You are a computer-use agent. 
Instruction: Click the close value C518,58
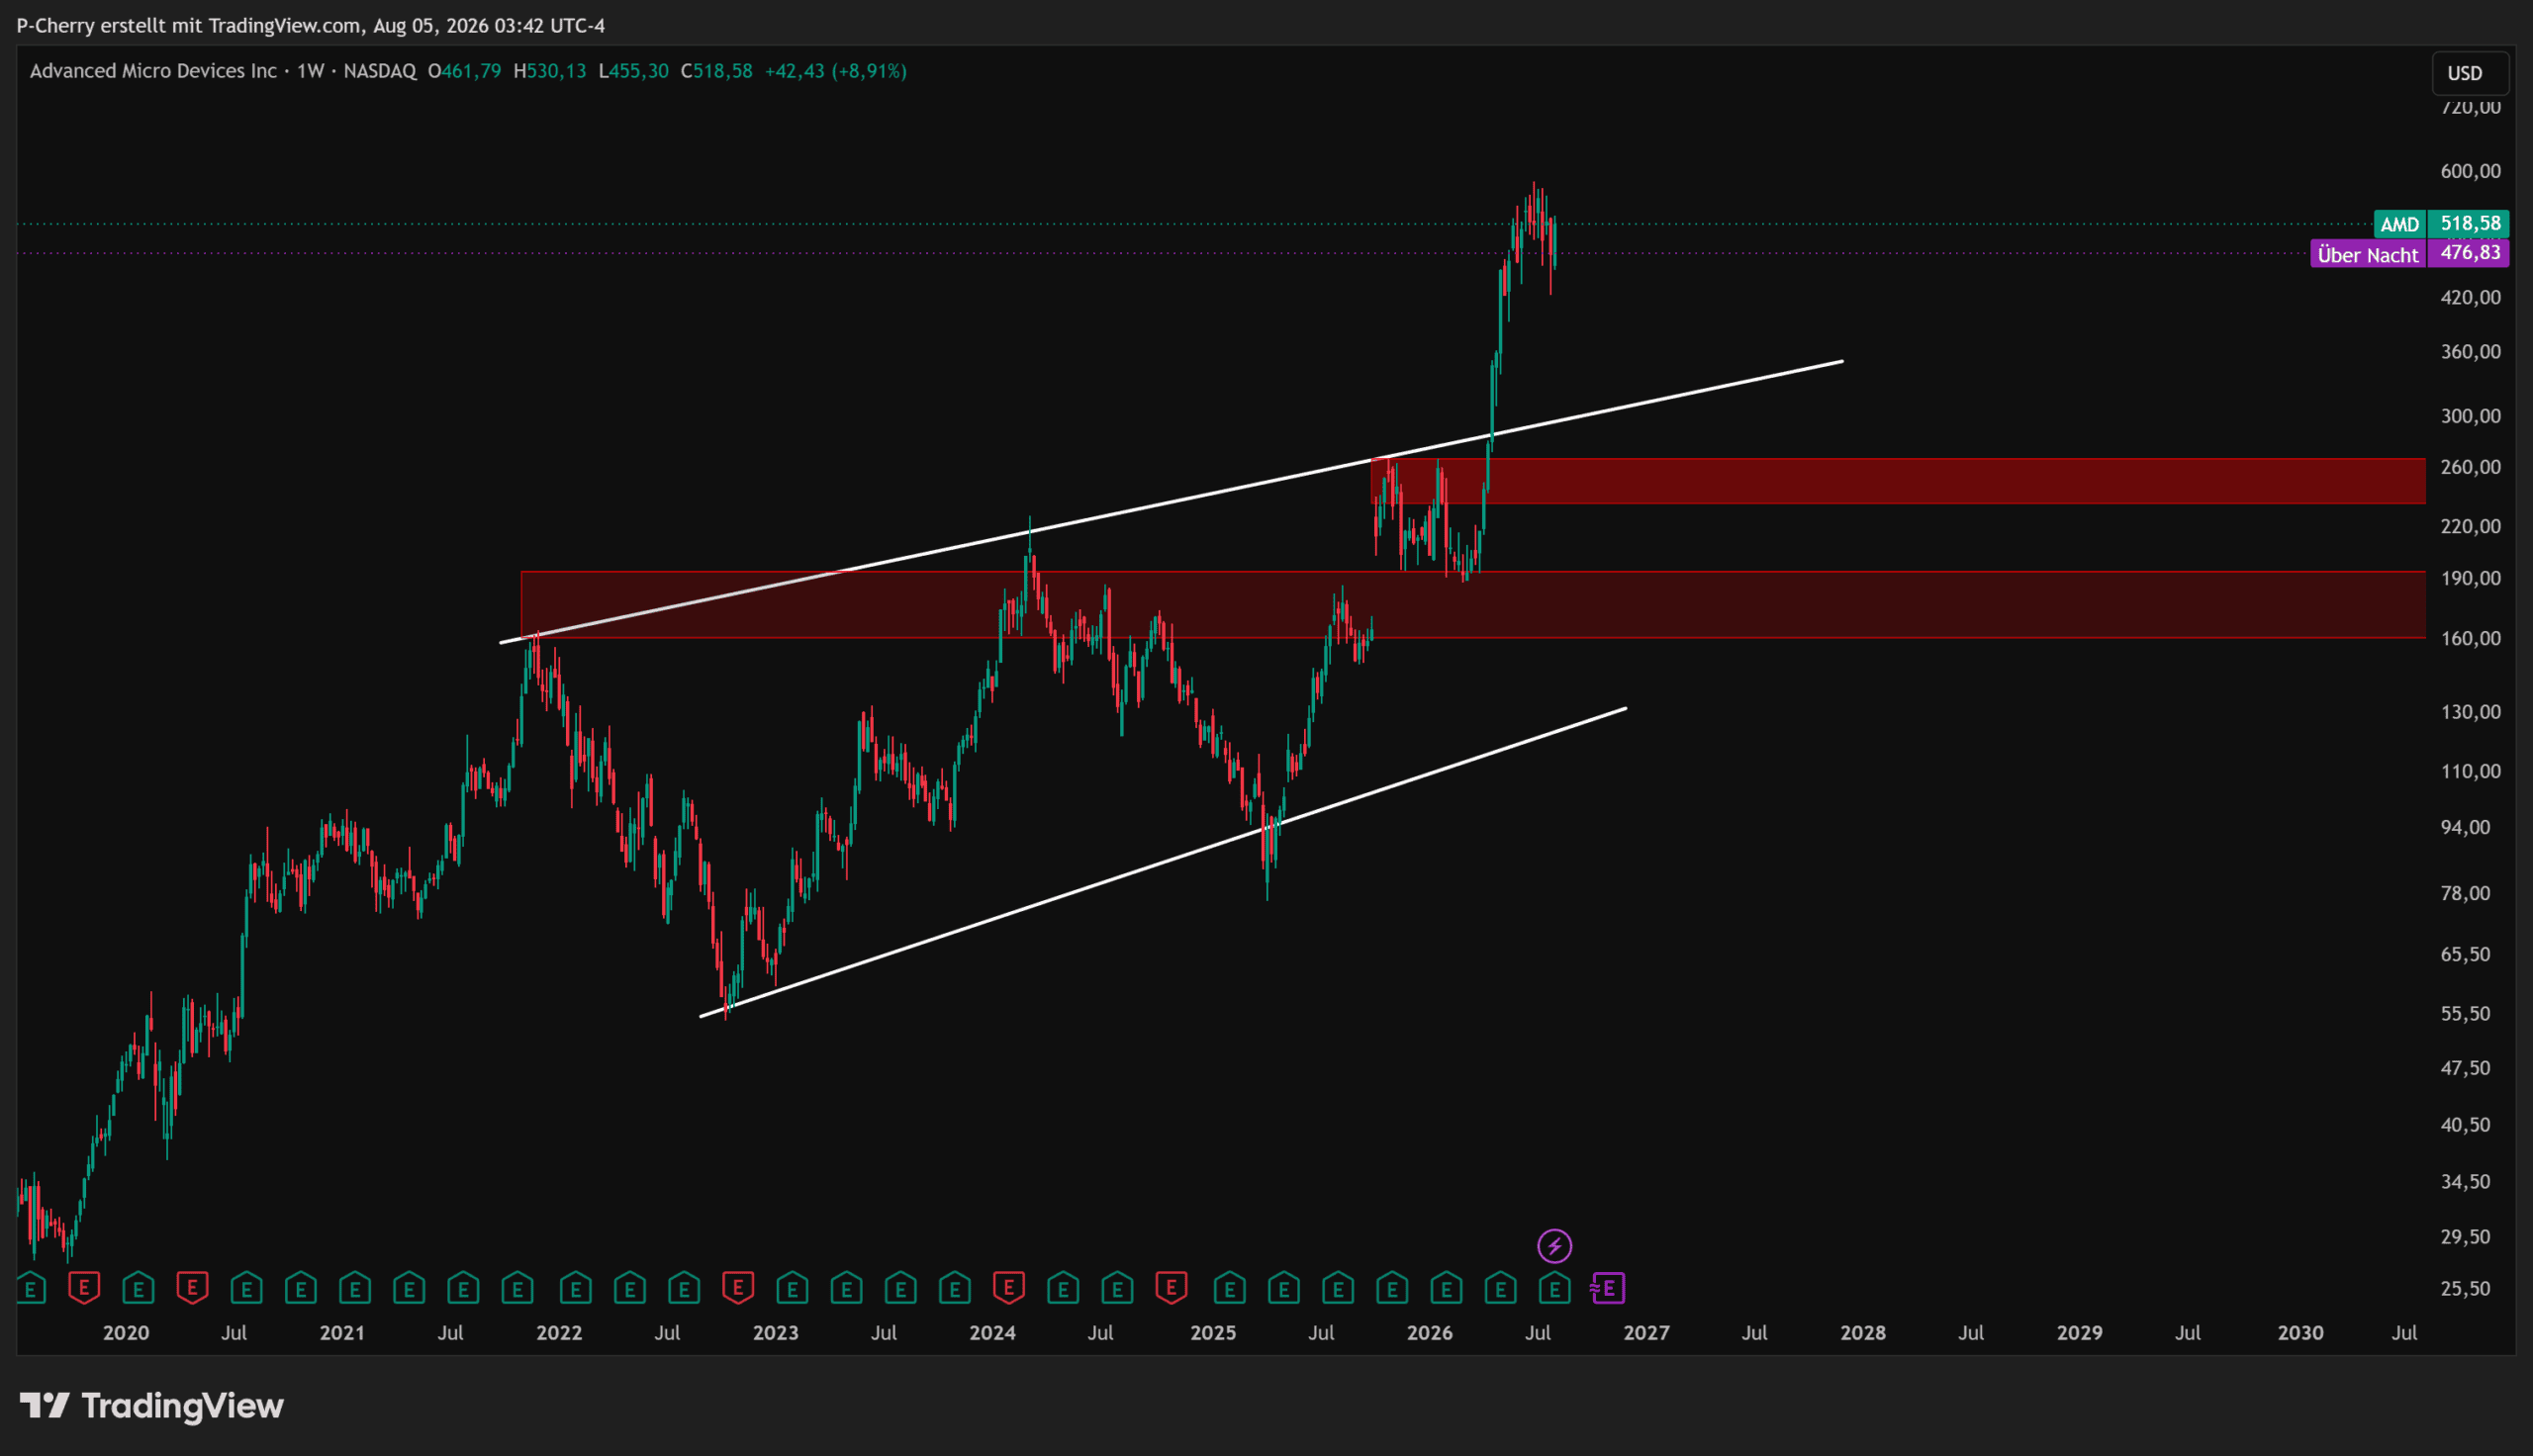click(716, 71)
